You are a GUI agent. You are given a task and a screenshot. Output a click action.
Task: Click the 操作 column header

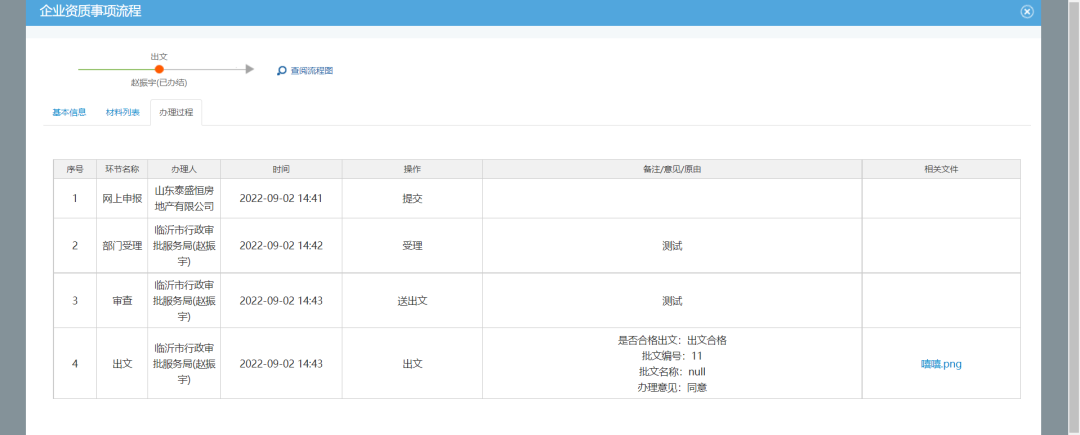tap(412, 169)
